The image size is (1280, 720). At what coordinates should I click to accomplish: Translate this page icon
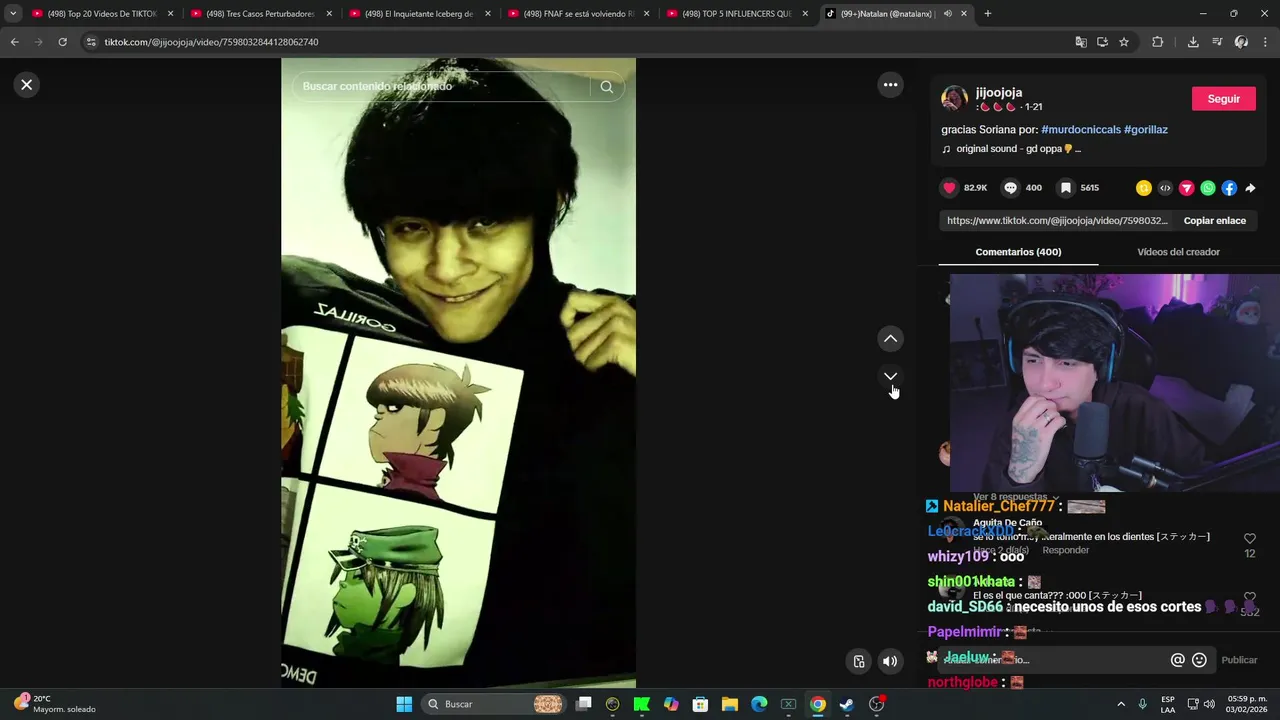point(1081,42)
